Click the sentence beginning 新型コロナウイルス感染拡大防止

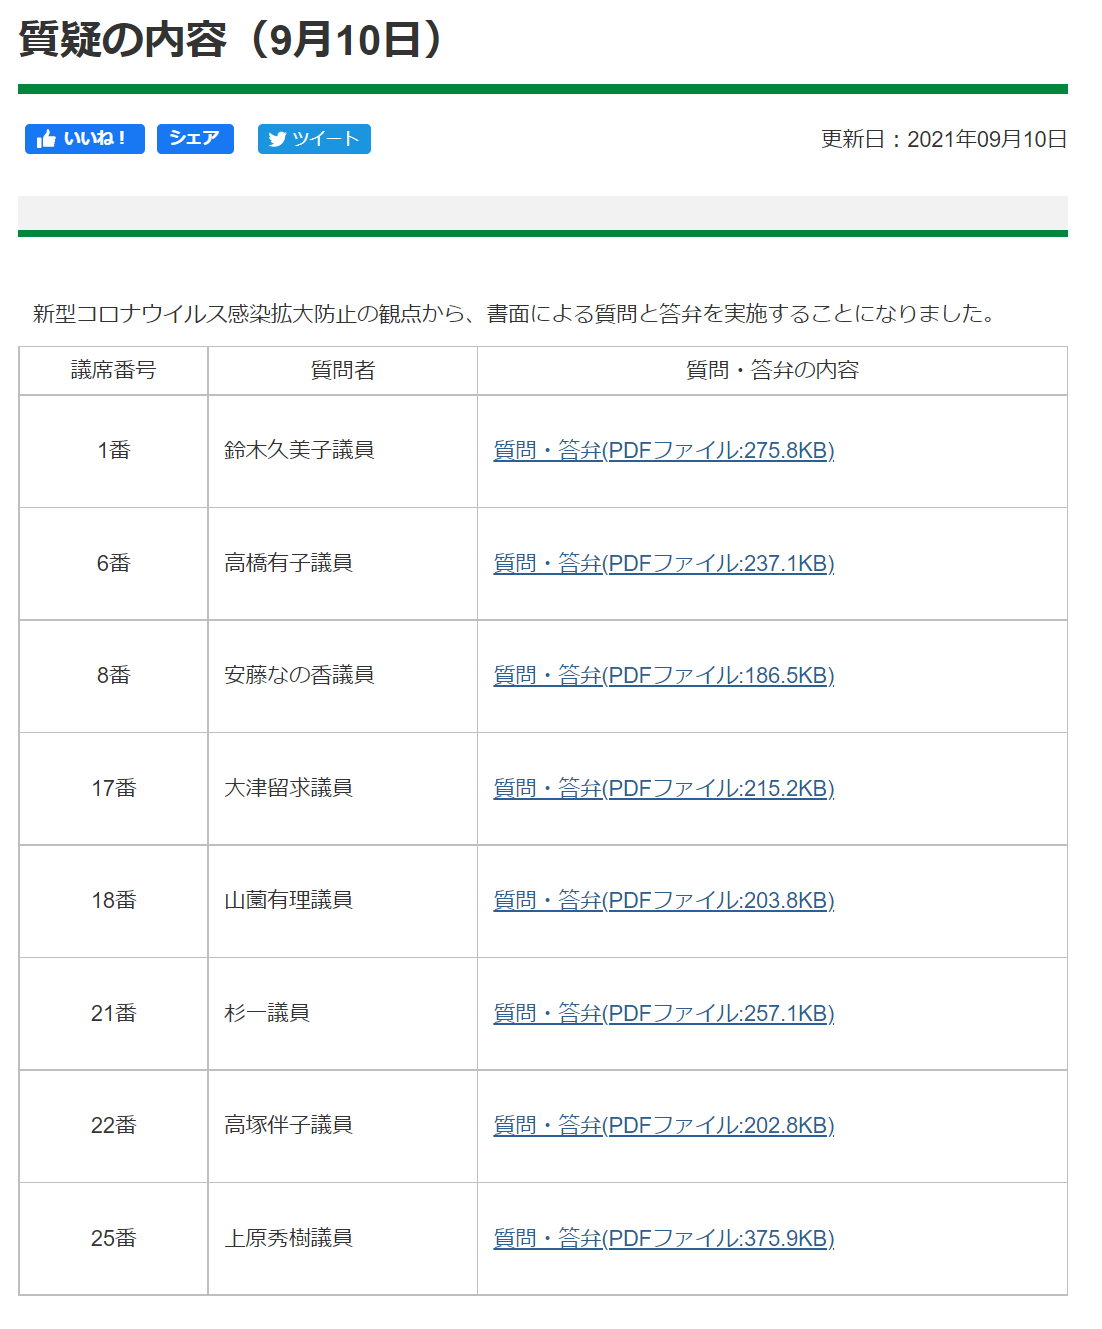pyautogui.click(x=517, y=314)
